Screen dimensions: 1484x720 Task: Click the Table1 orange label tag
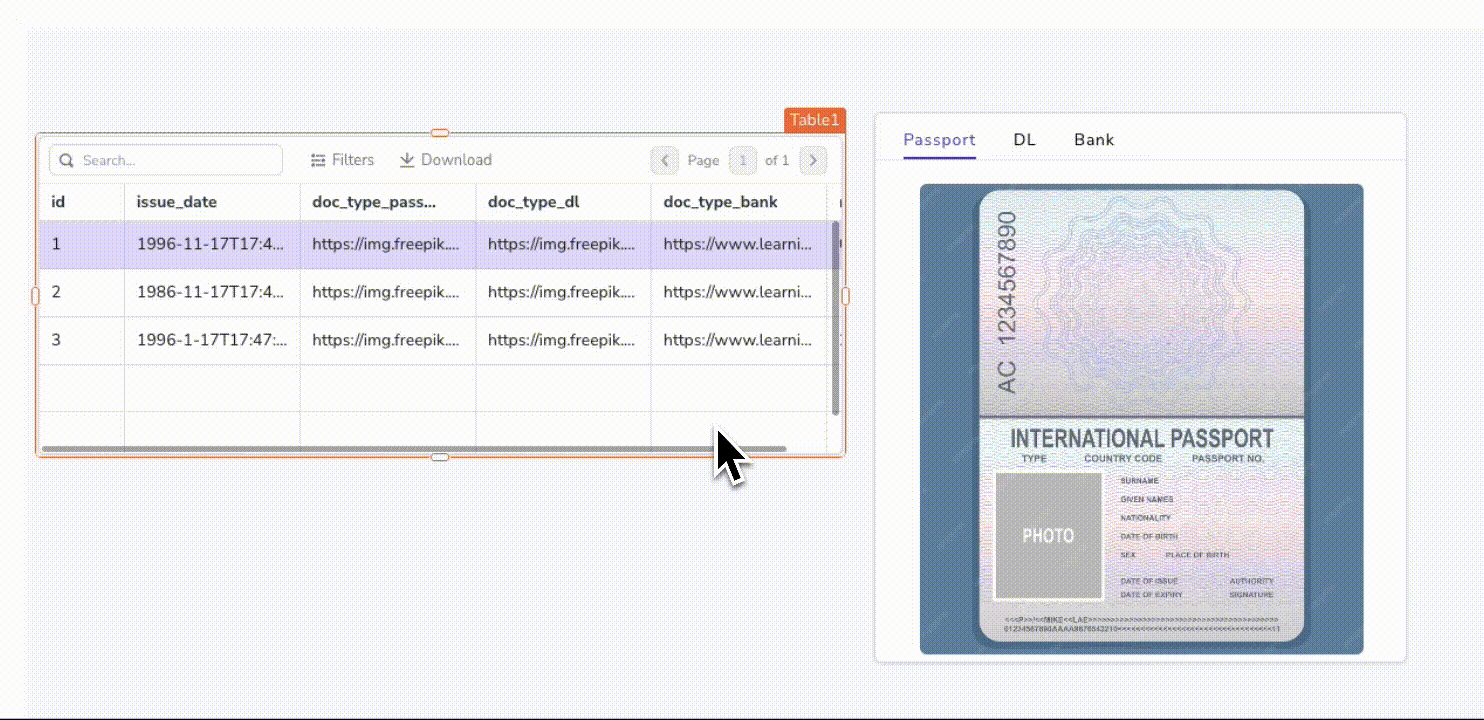coord(814,119)
